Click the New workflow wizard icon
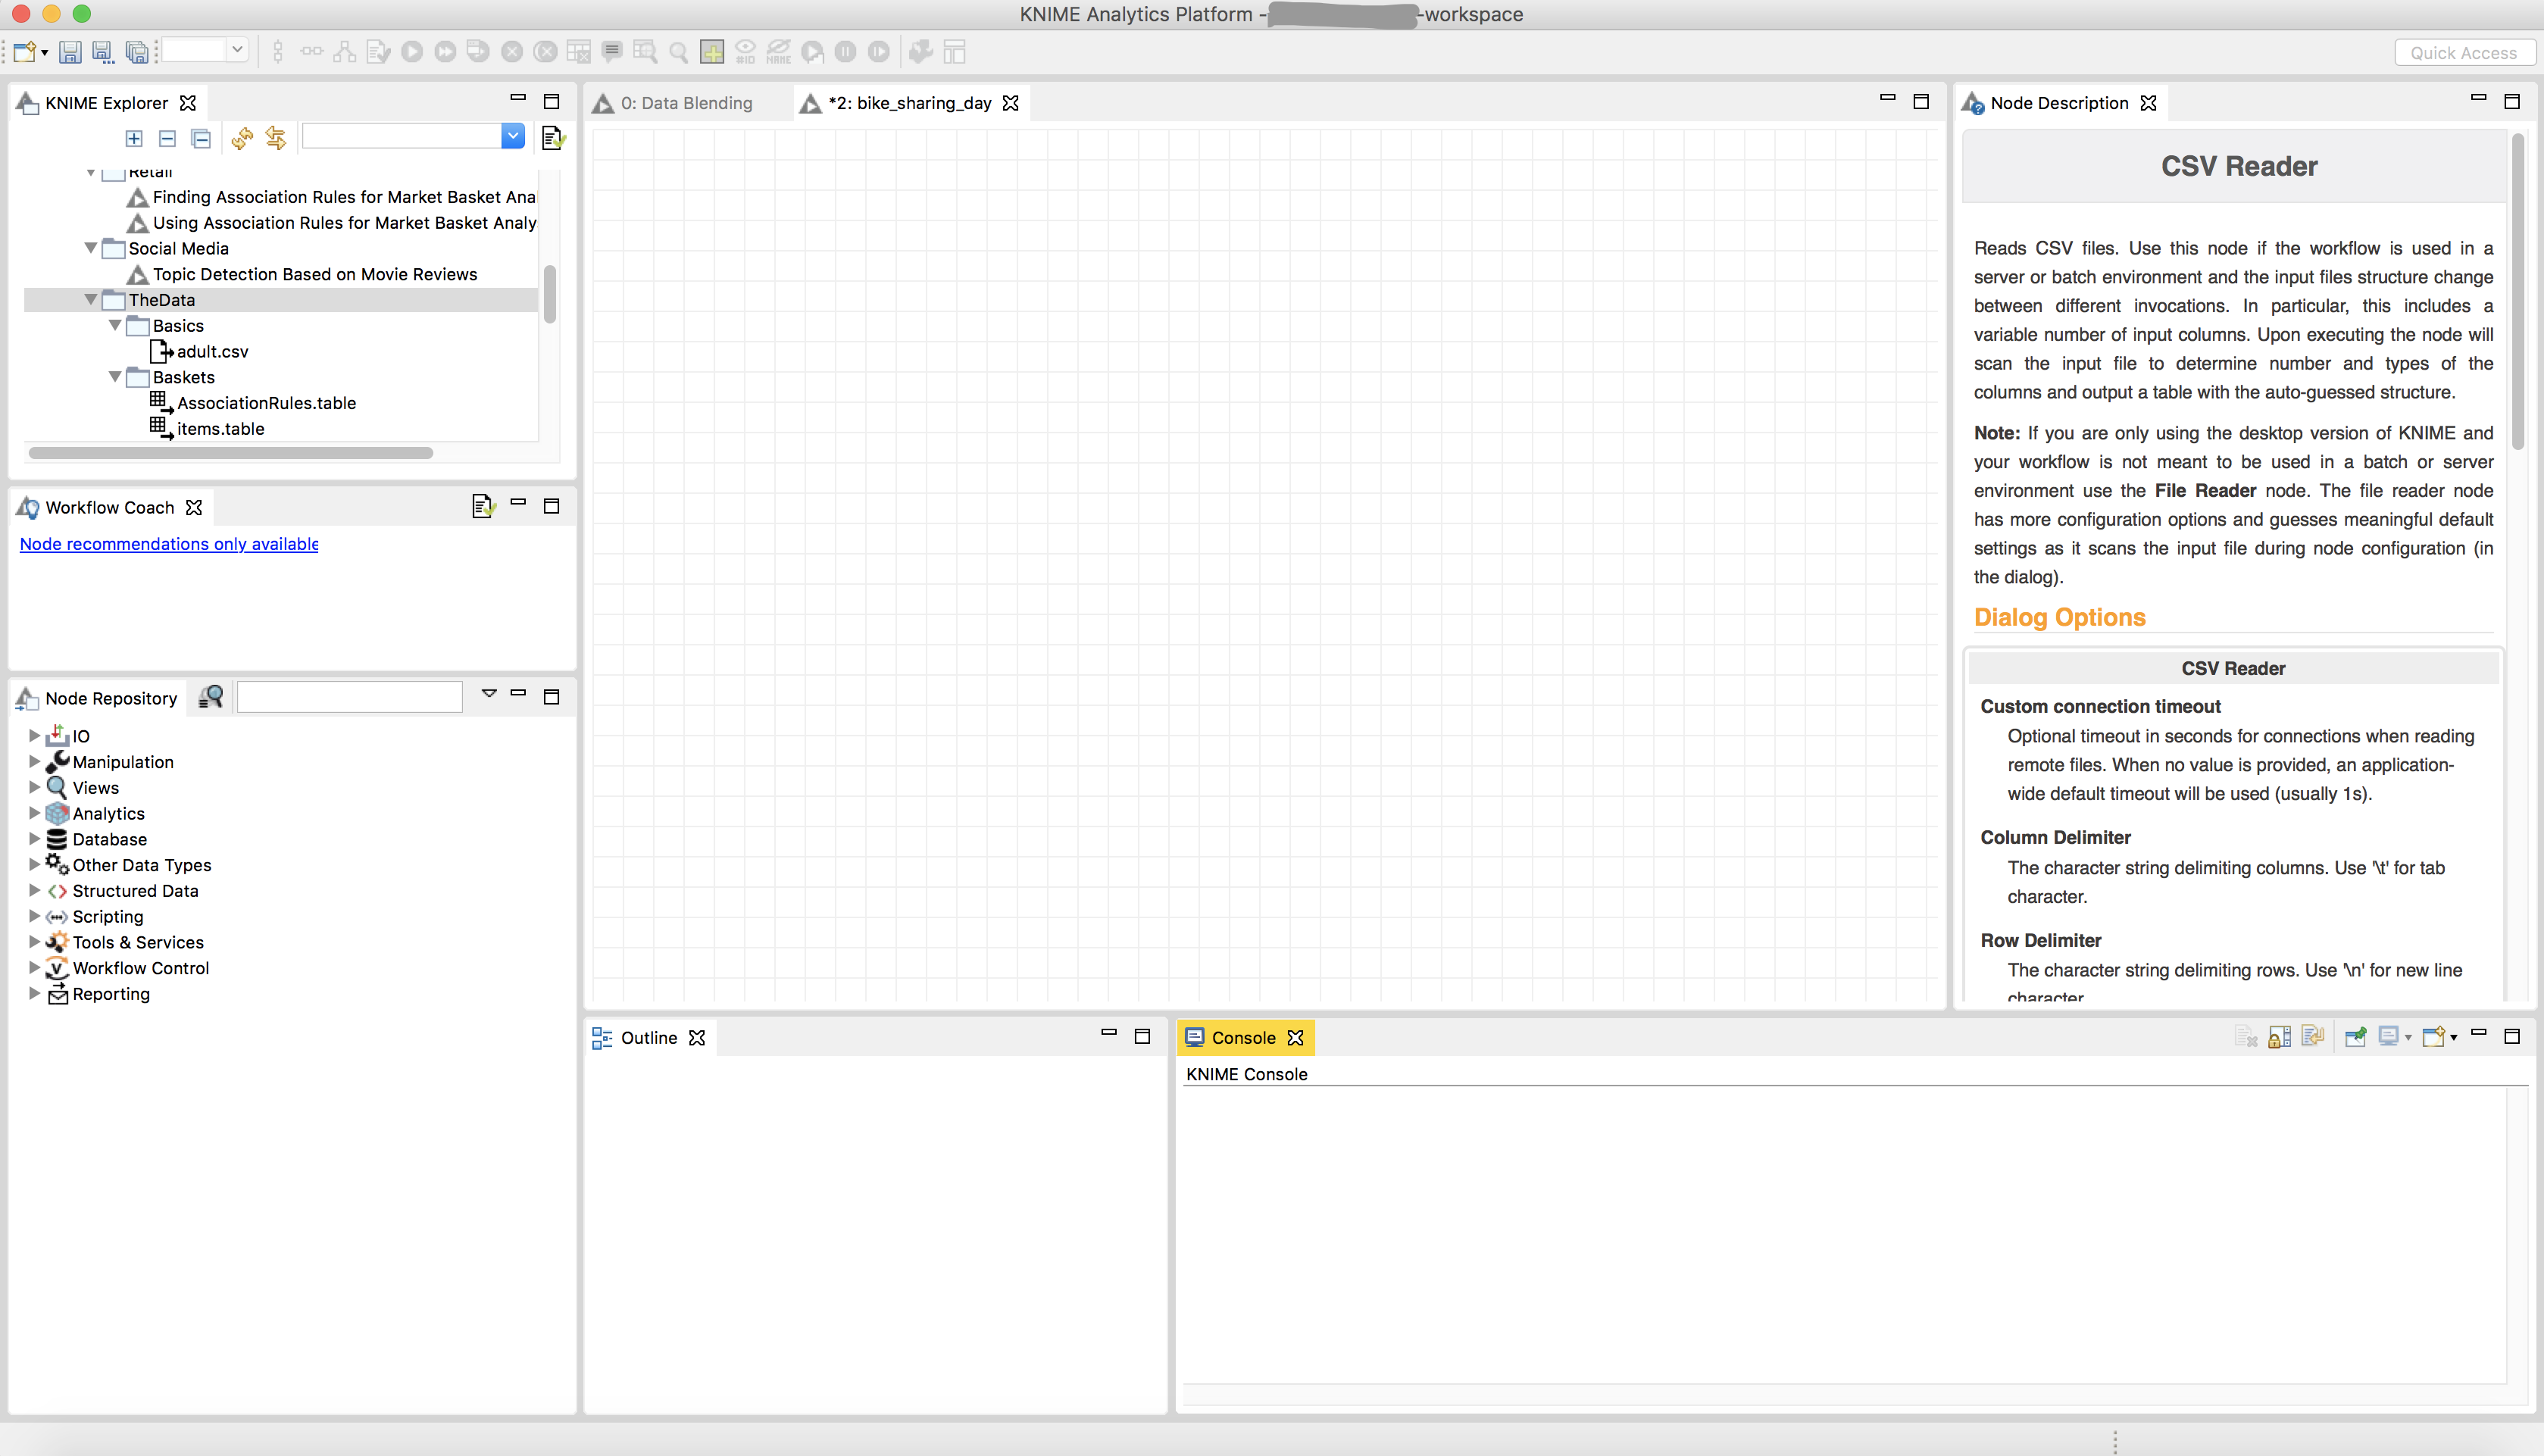2544x1456 pixels. pos(25,52)
